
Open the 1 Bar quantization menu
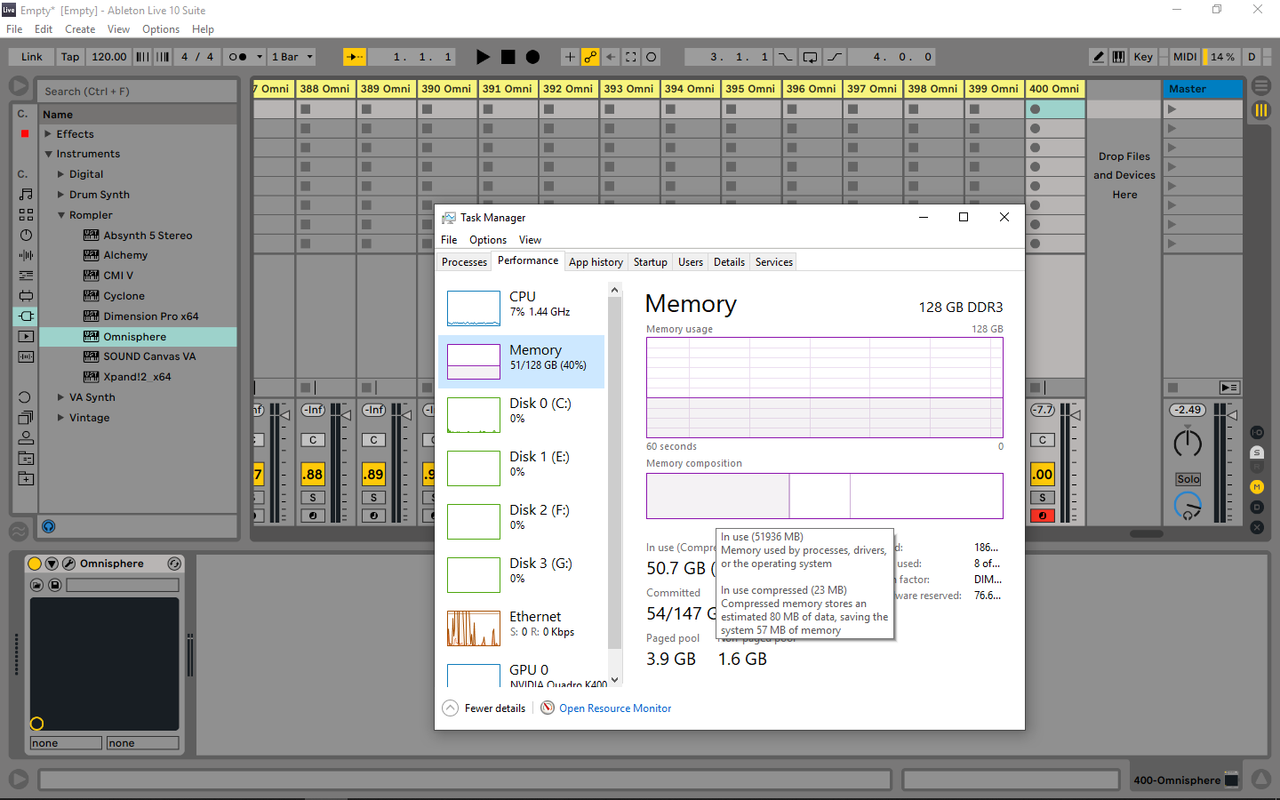[293, 57]
